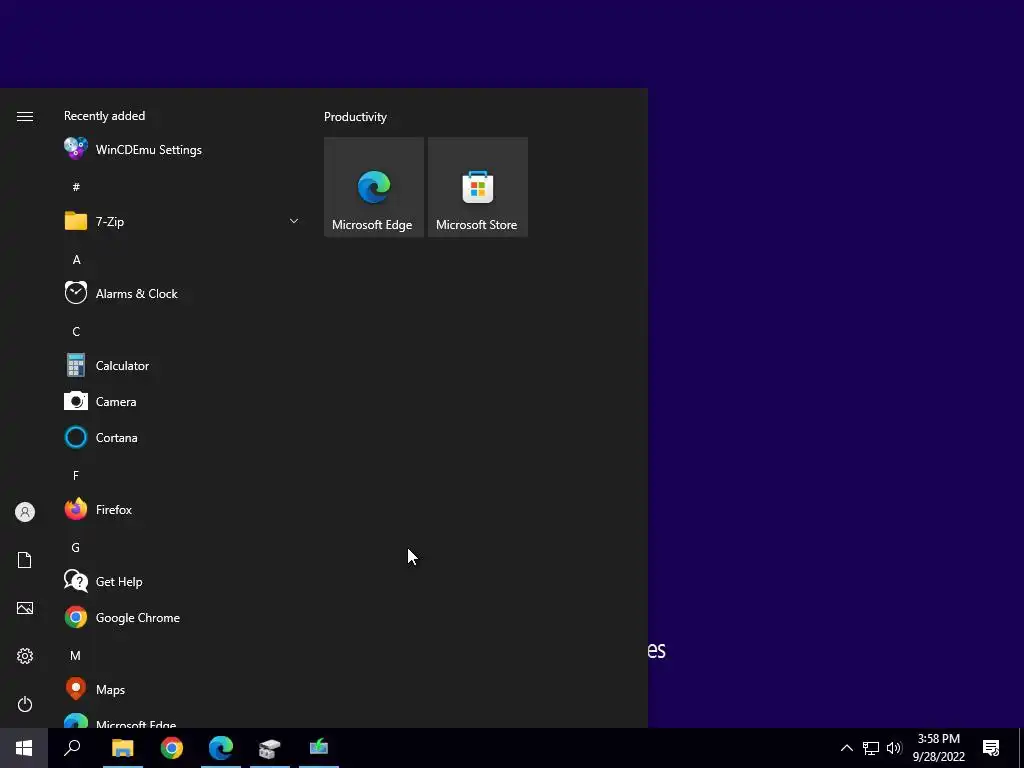
Task: Launch Firefox from the Start menu
Action: point(182,509)
